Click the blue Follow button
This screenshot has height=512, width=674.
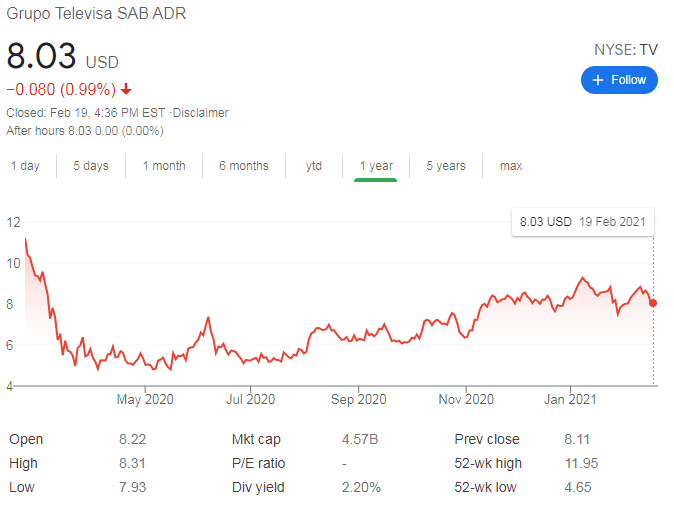click(619, 80)
